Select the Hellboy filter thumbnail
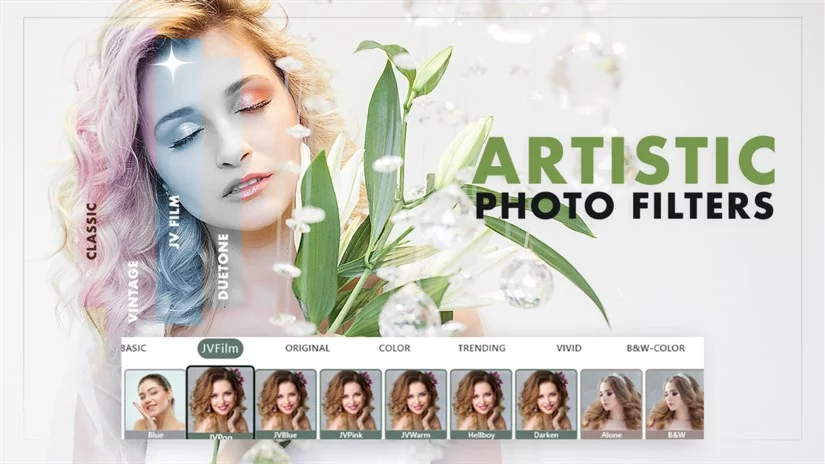The width and height of the screenshot is (825, 464). pyautogui.click(x=481, y=404)
